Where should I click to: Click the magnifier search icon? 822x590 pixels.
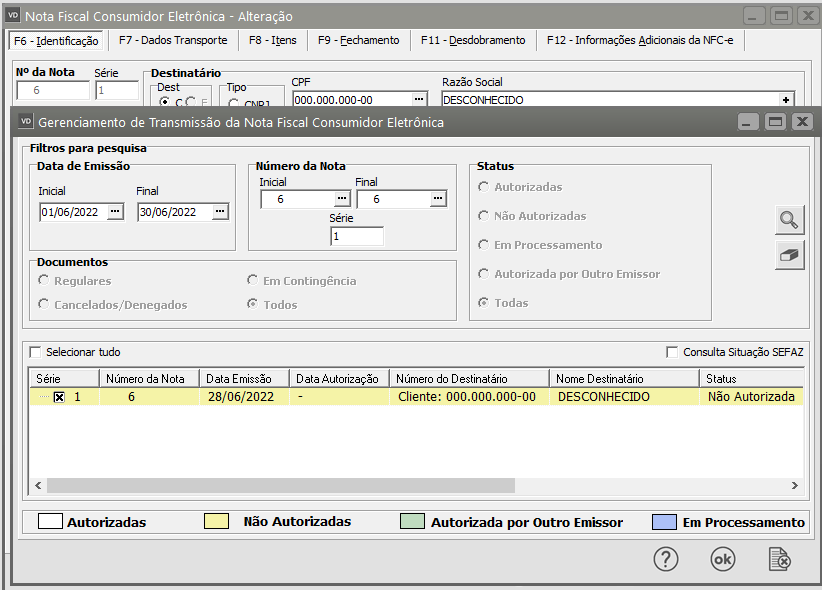point(790,220)
